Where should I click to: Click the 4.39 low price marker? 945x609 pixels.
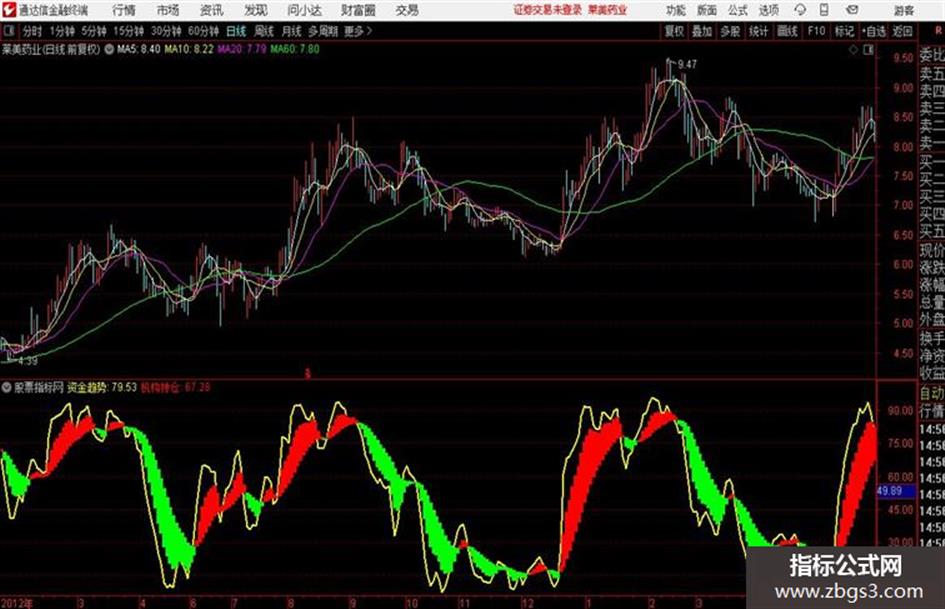pos(28,361)
